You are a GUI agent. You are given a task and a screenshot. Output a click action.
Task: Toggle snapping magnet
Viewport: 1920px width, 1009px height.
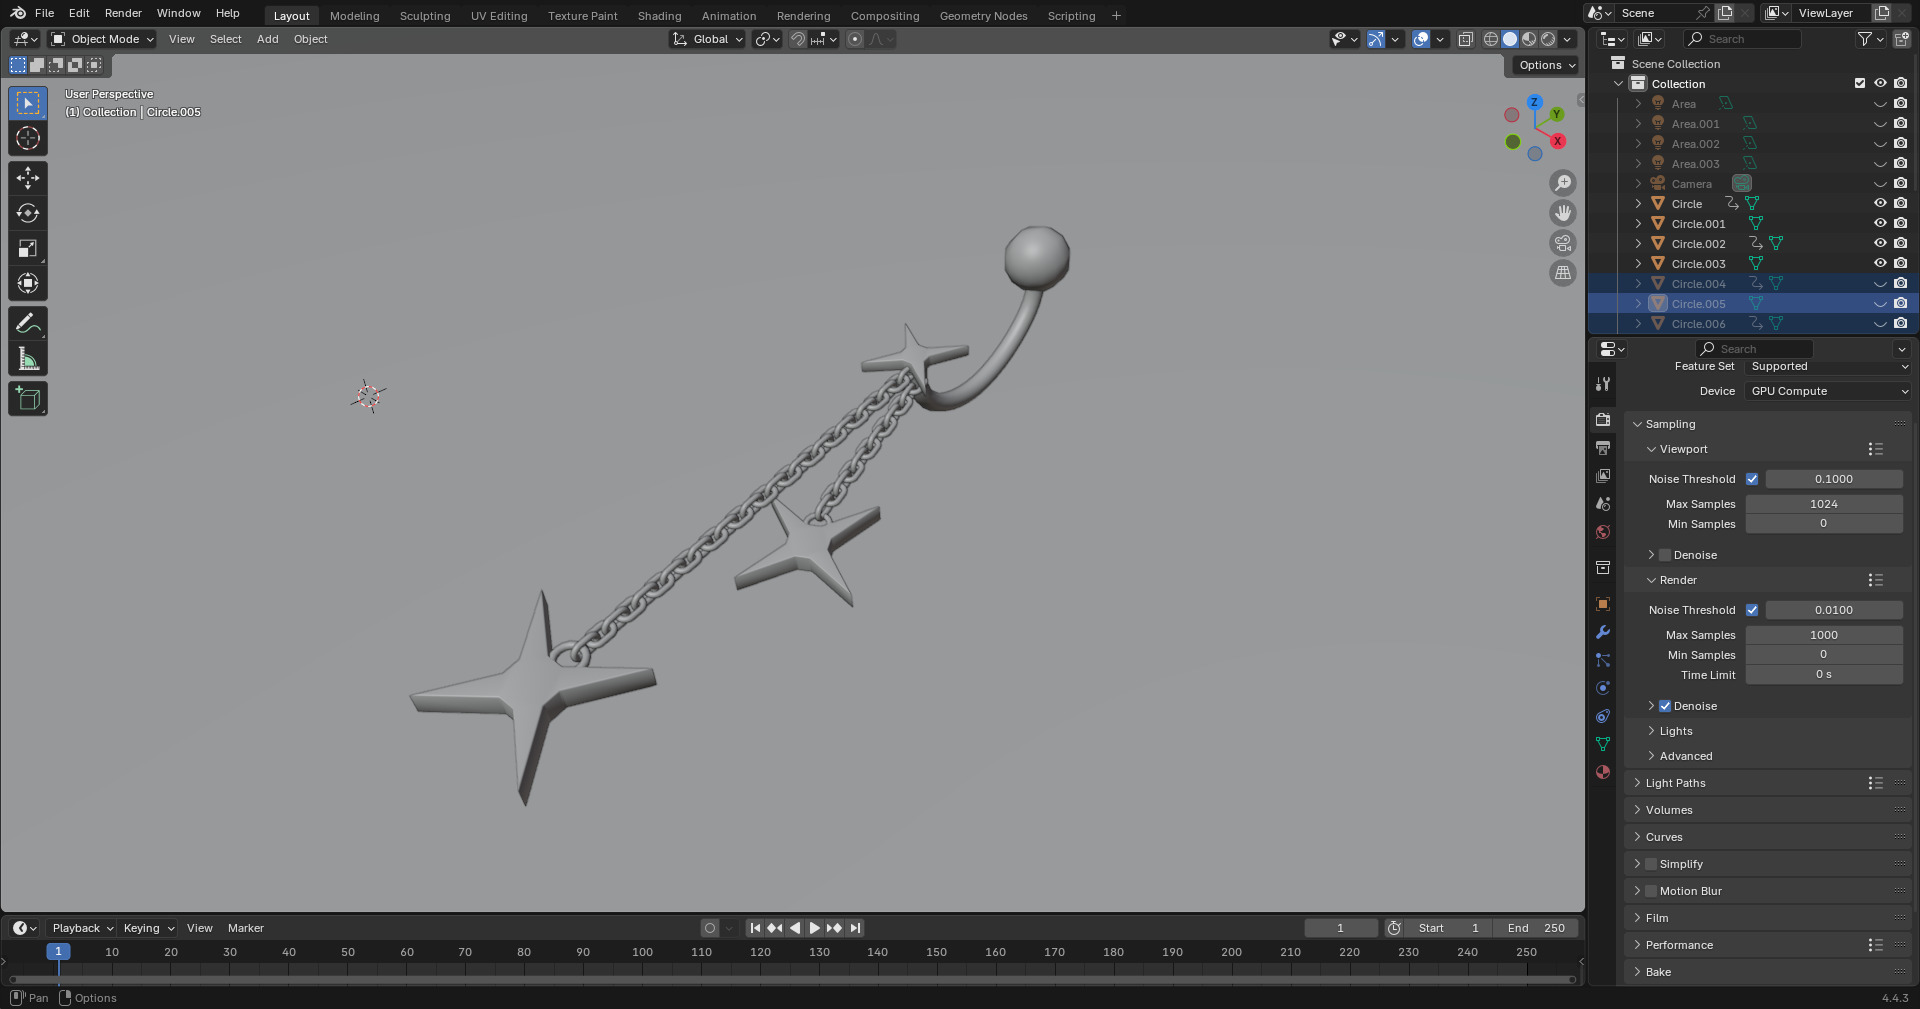pyautogui.click(x=797, y=39)
